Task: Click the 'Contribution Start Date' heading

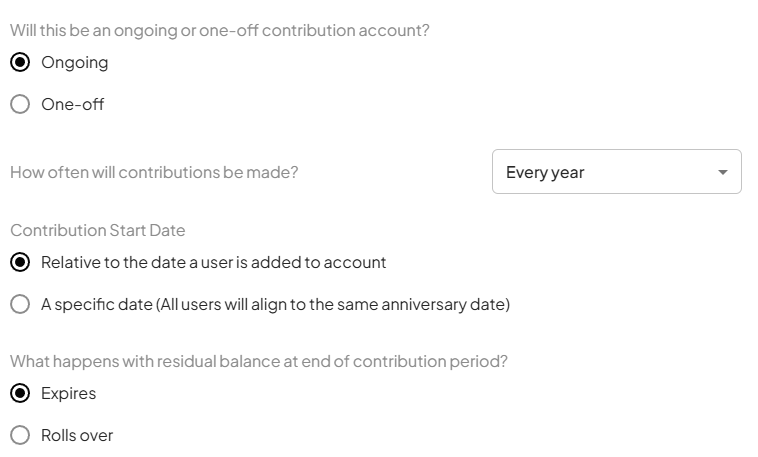Action: pos(97,230)
